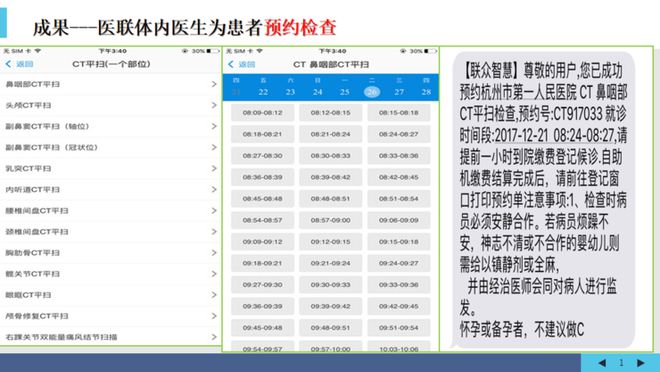Select the 颅骨修复CT平扫 list item
This screenshot has height=372, width=660.
coord(111,316)
